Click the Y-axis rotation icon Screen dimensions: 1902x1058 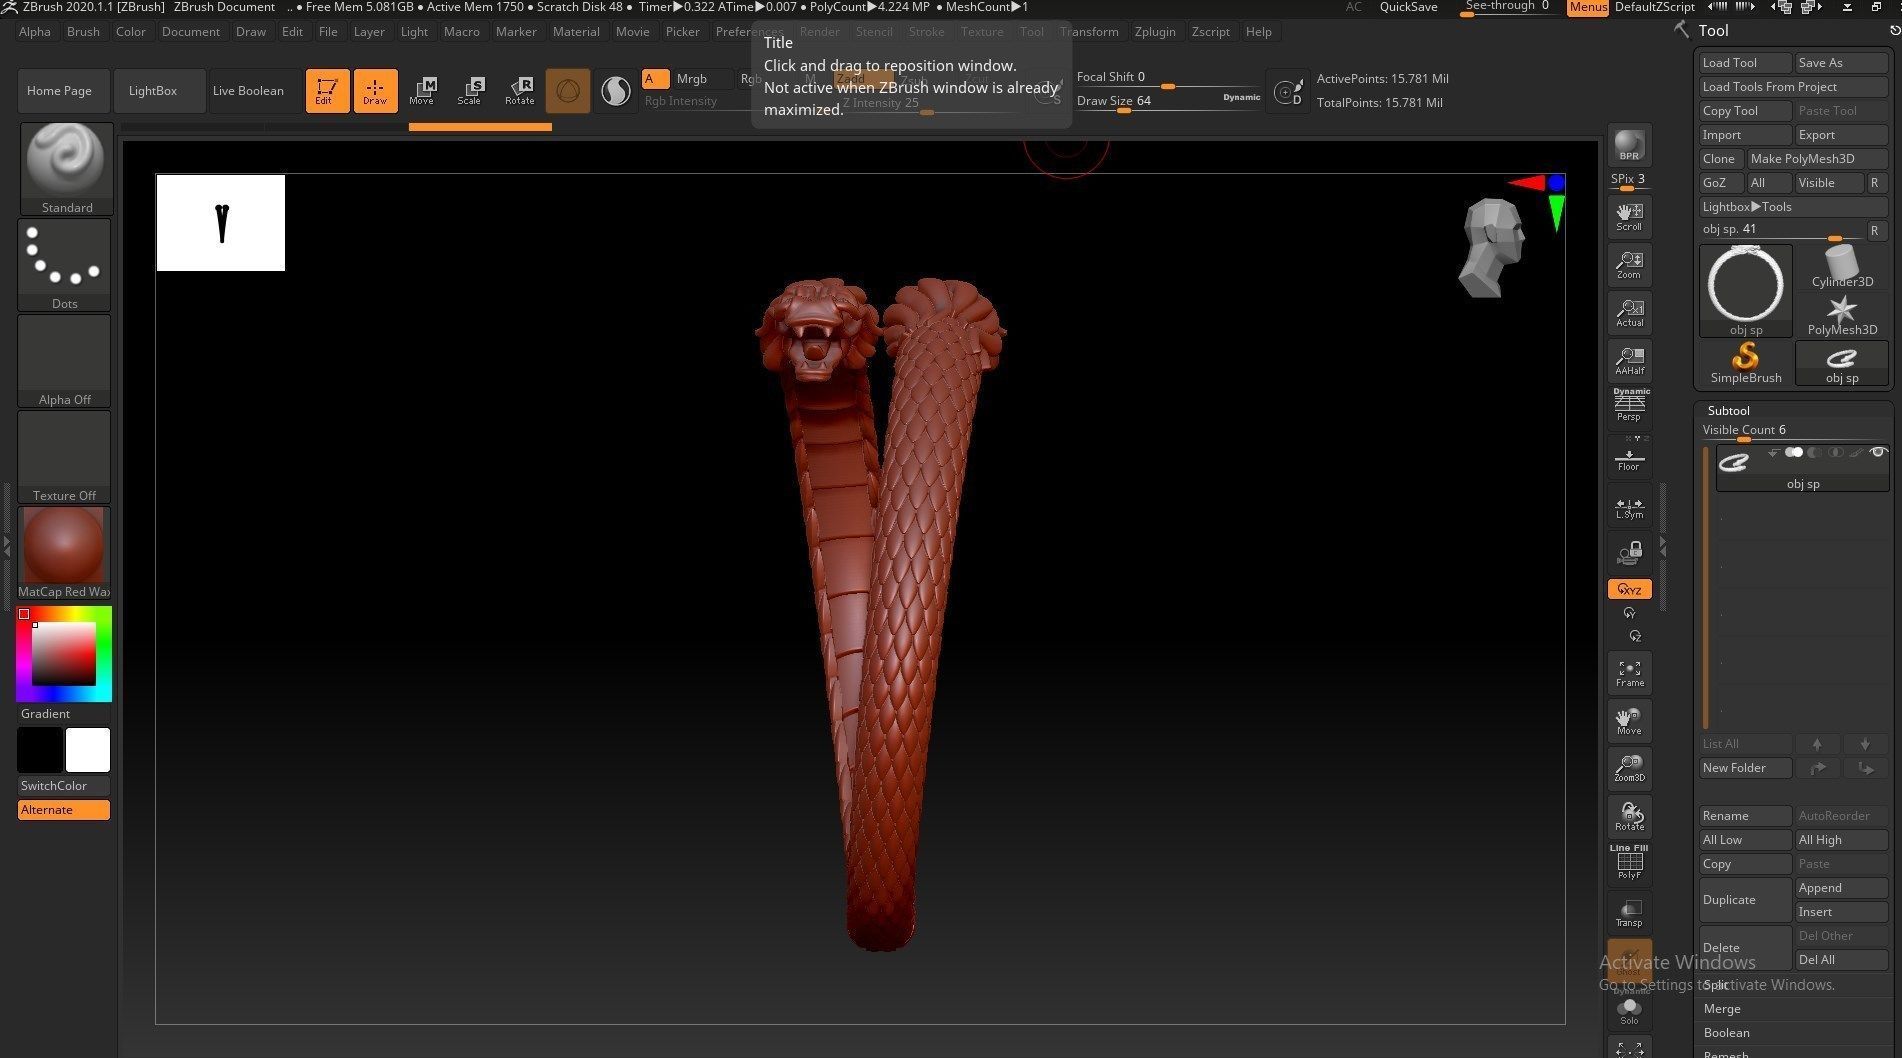pos(1630,613)
